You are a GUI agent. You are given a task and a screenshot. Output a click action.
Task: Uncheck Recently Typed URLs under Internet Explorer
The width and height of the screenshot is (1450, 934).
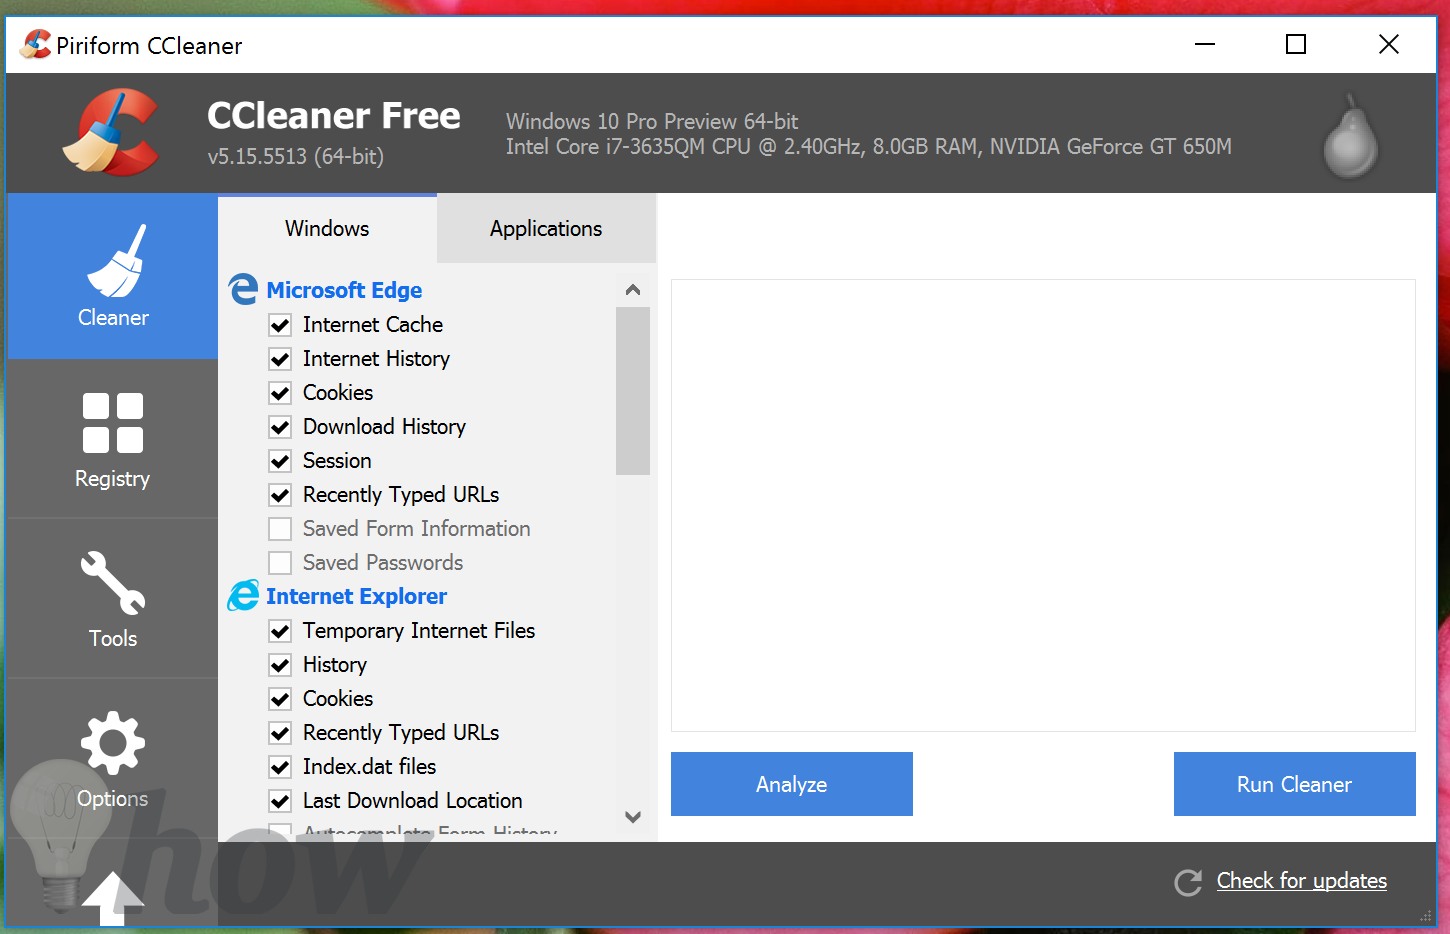[280, 733]
